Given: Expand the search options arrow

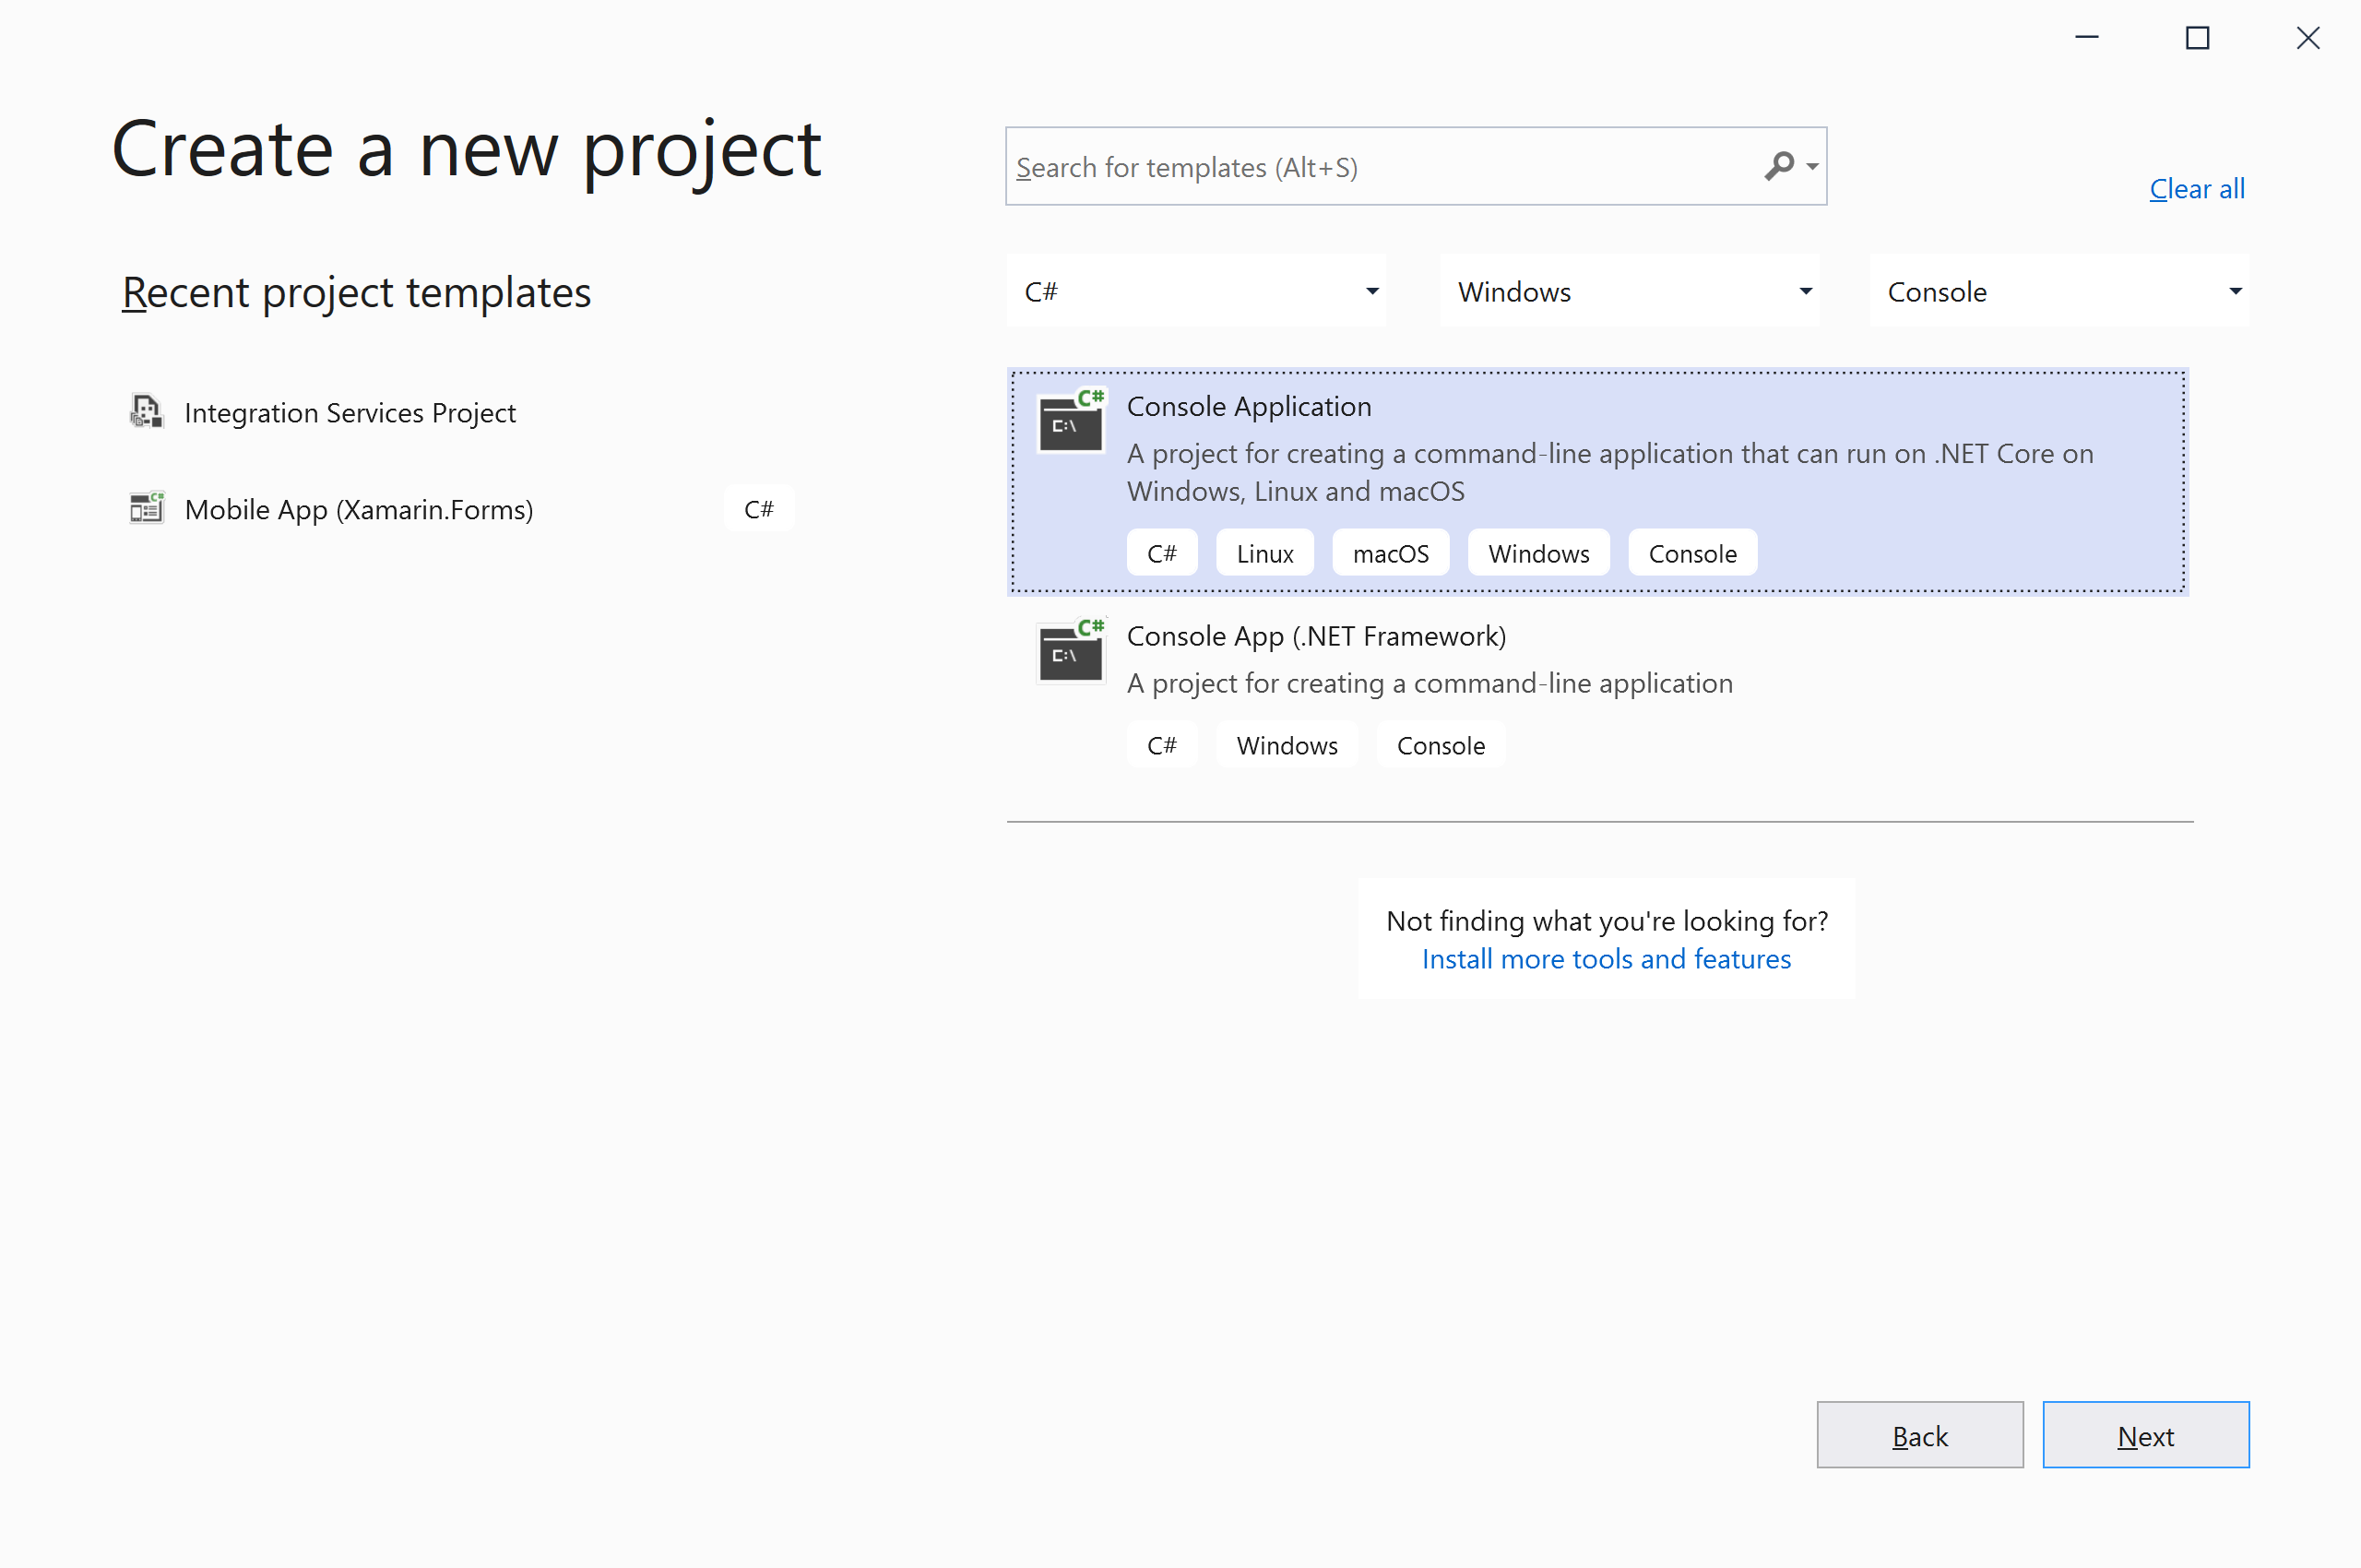Looking at the screenshot, I should [x=1812, y=167].
